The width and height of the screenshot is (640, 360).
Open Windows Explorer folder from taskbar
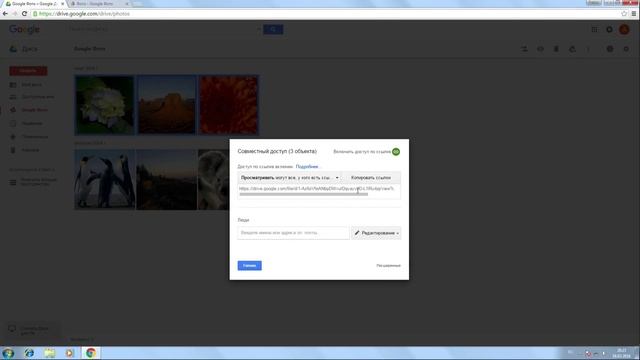tap(50, 353)
